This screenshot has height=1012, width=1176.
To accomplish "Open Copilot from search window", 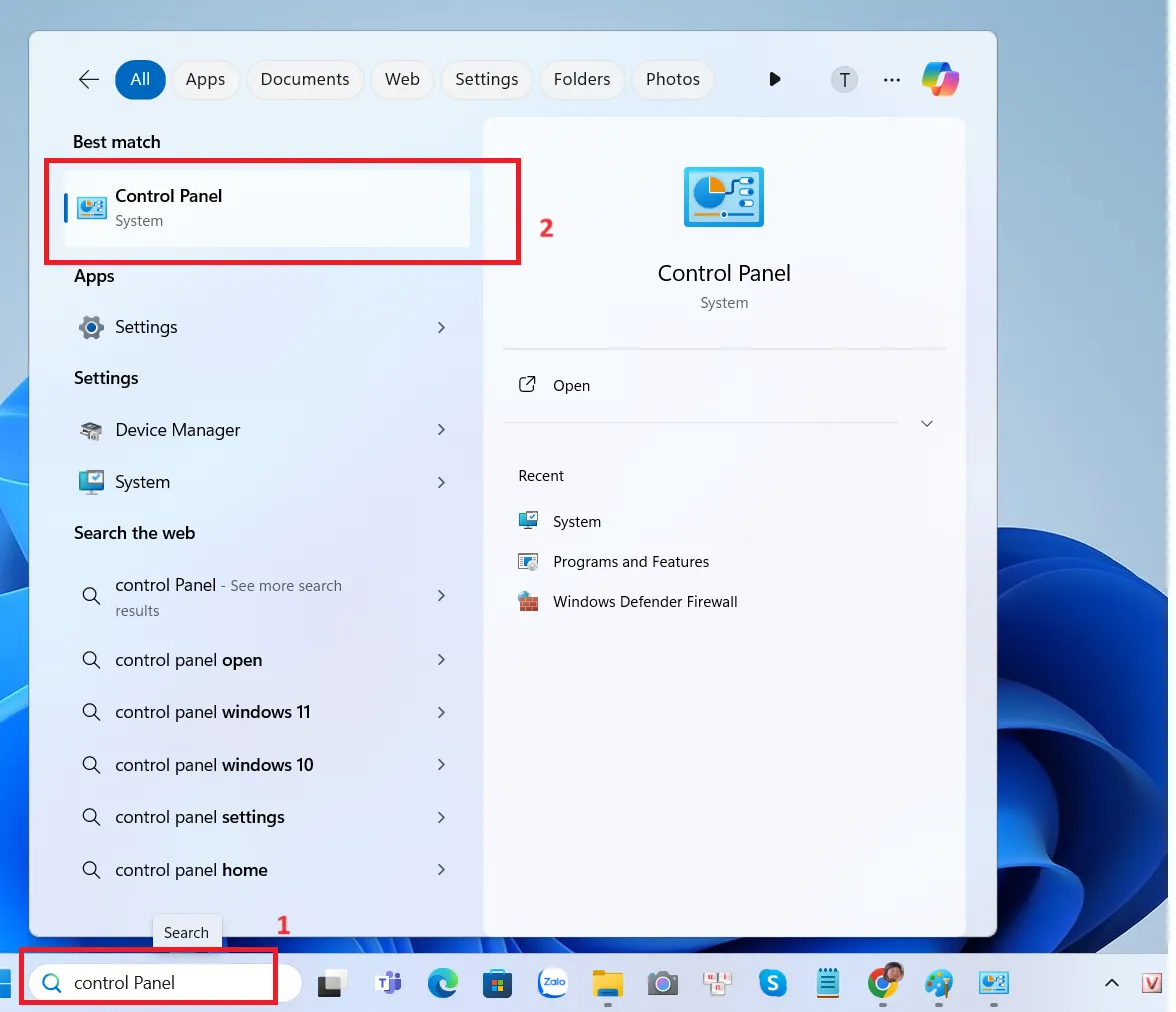I will tap(940, 79).
